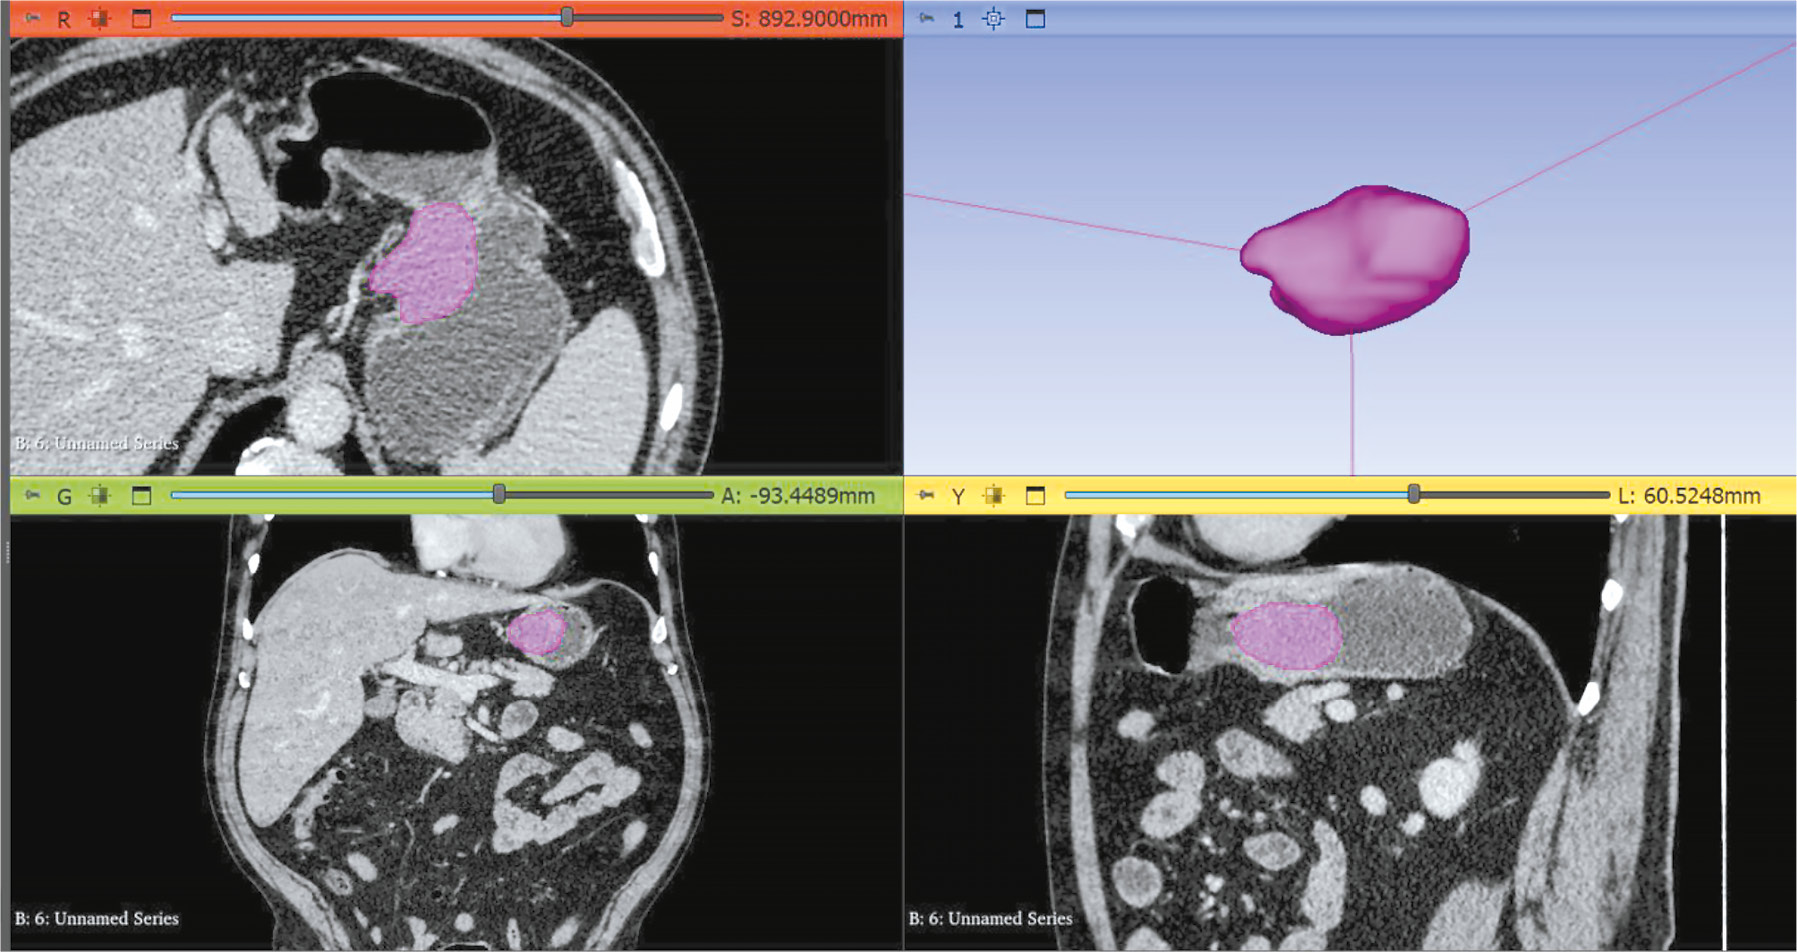Maximize the 3D view panel

coord(1036,19)
